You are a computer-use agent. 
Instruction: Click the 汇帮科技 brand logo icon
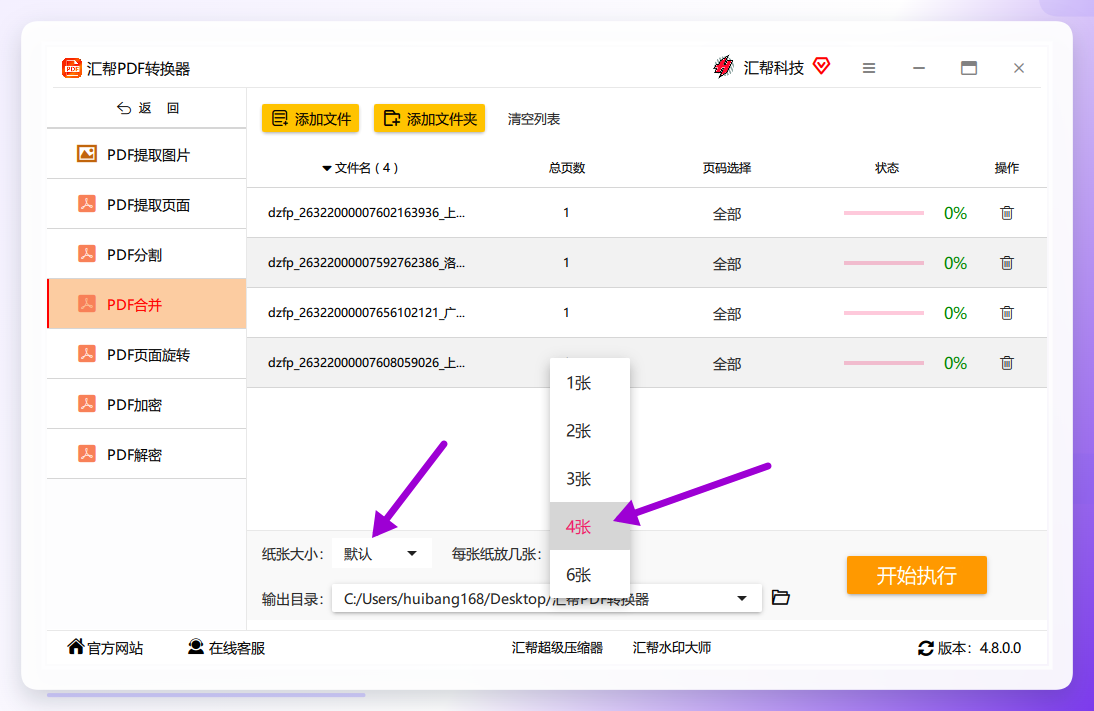(724, 66)
